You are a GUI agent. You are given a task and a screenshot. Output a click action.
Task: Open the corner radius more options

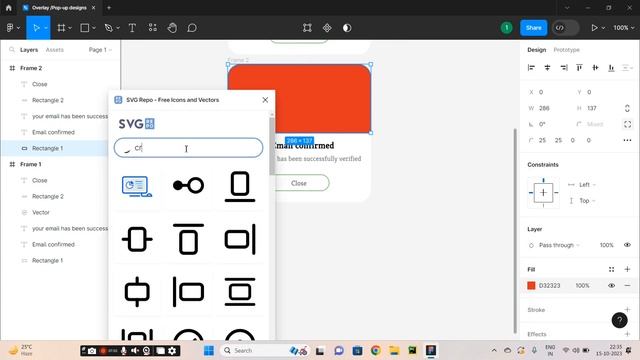[627, 140]
